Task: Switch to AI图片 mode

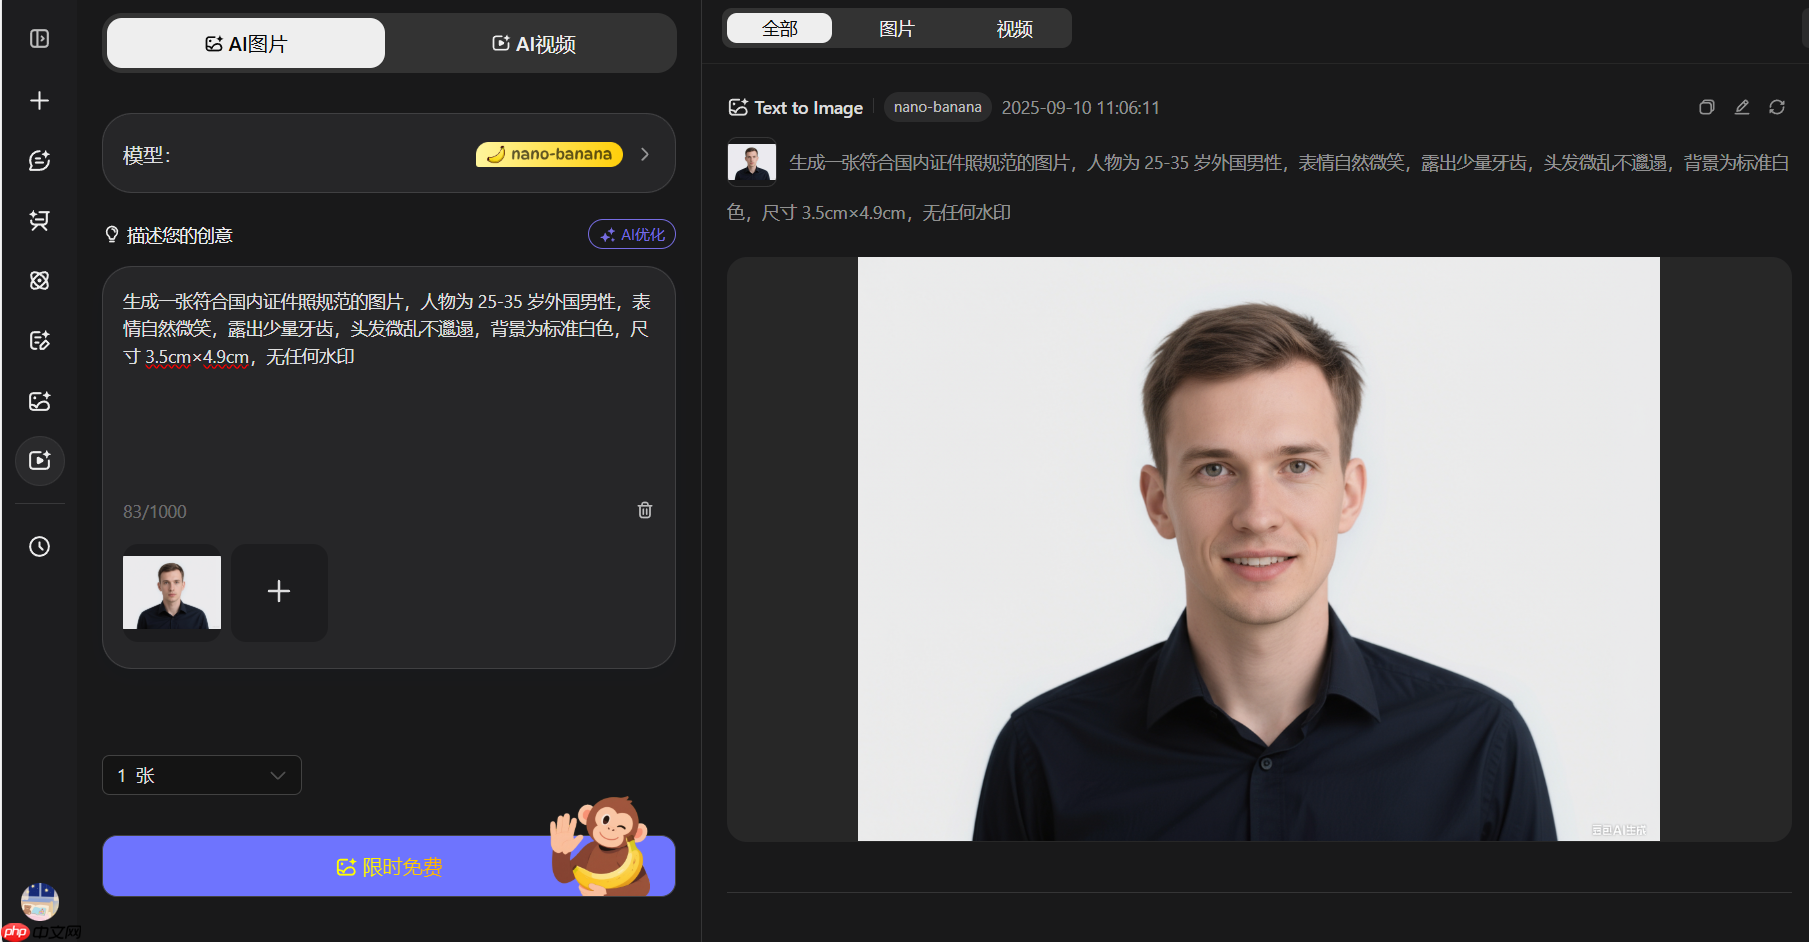Action: pyautogui.click(x=246, y=44)
